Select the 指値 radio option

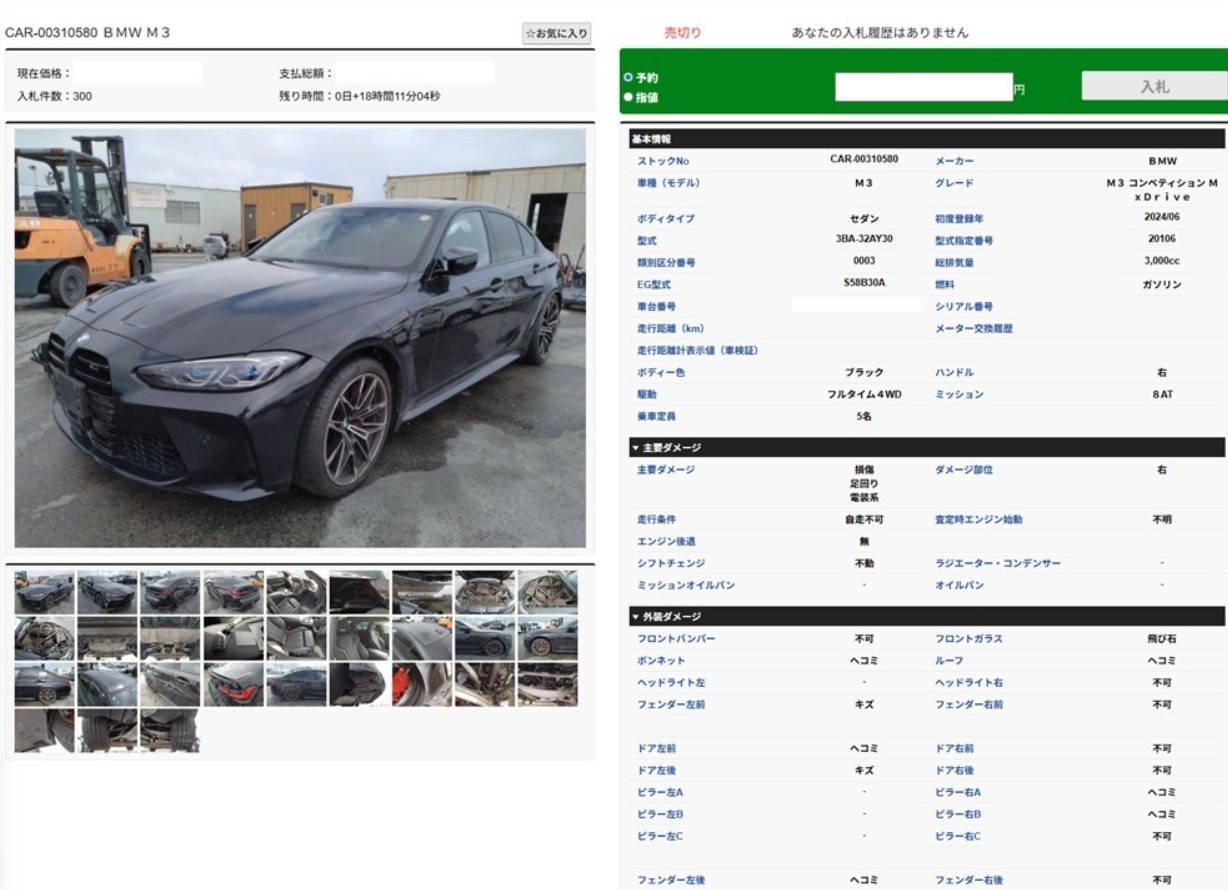pyautogui.click(x=628, y=97)
